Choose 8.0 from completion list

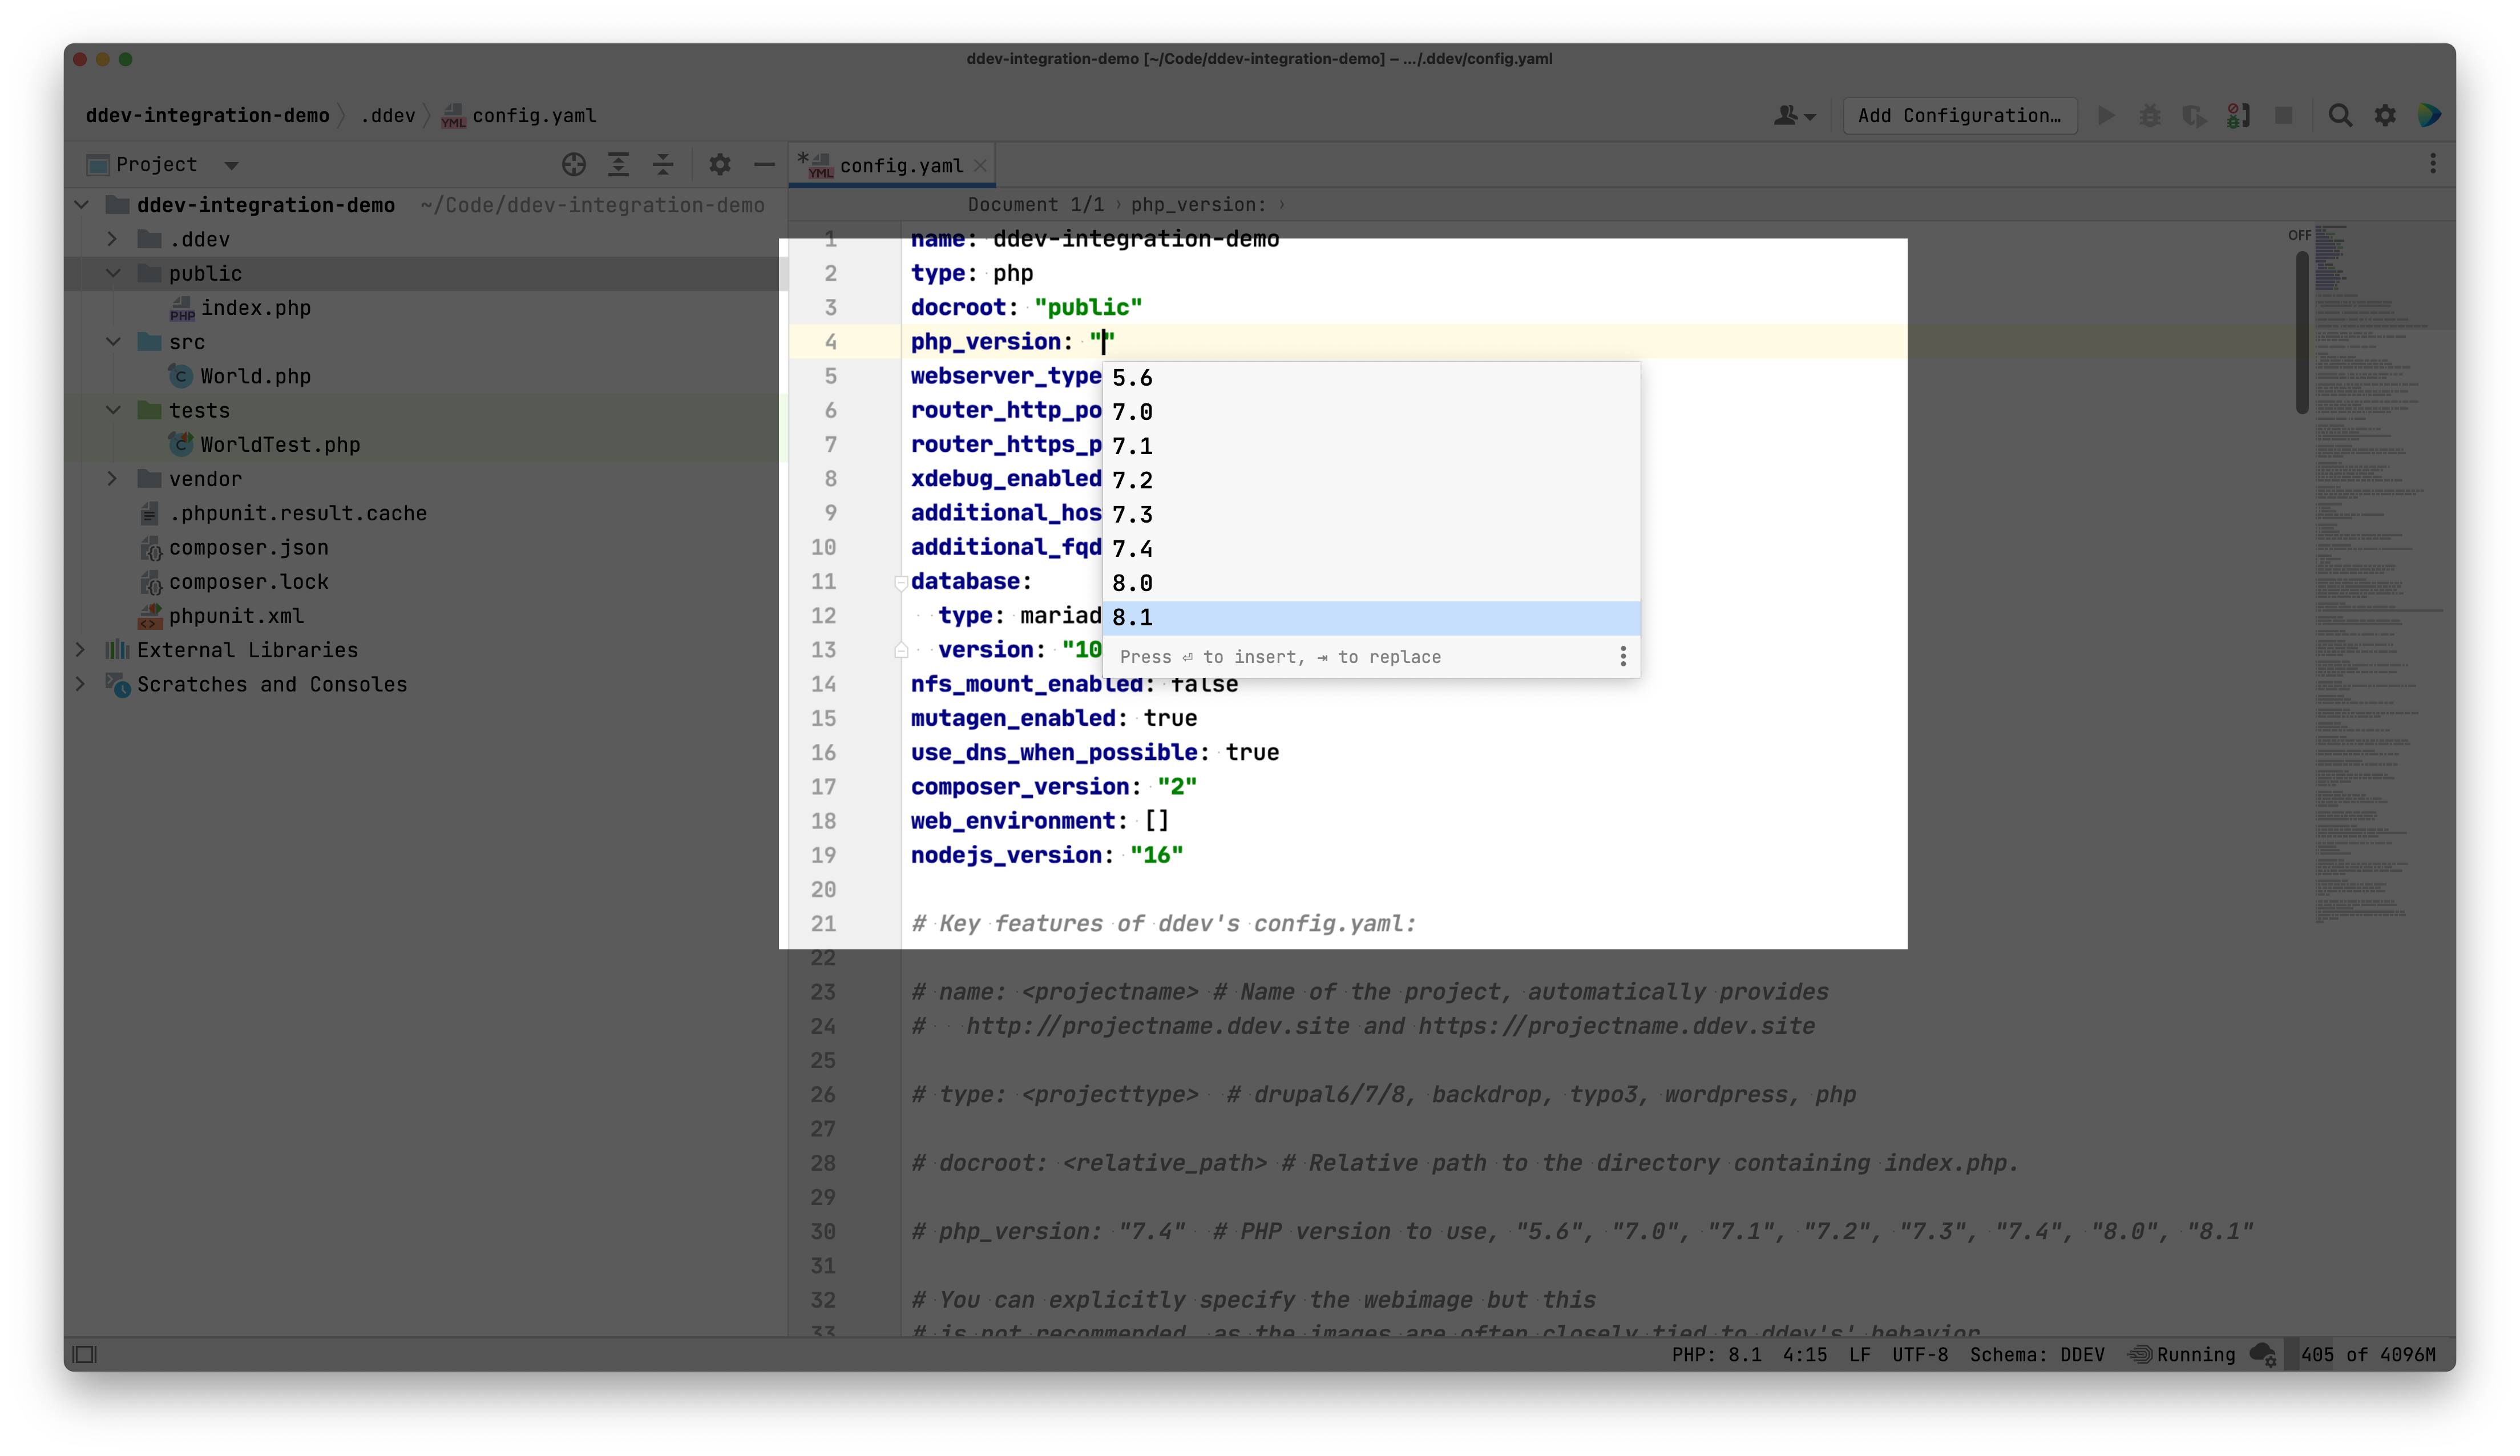(1371, 583)
